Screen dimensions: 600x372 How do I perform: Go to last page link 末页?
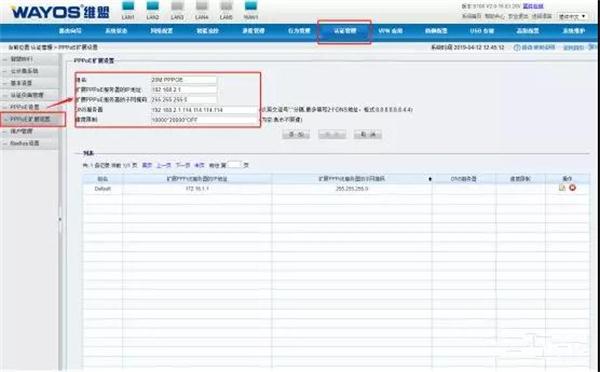[x=199, y=165]
